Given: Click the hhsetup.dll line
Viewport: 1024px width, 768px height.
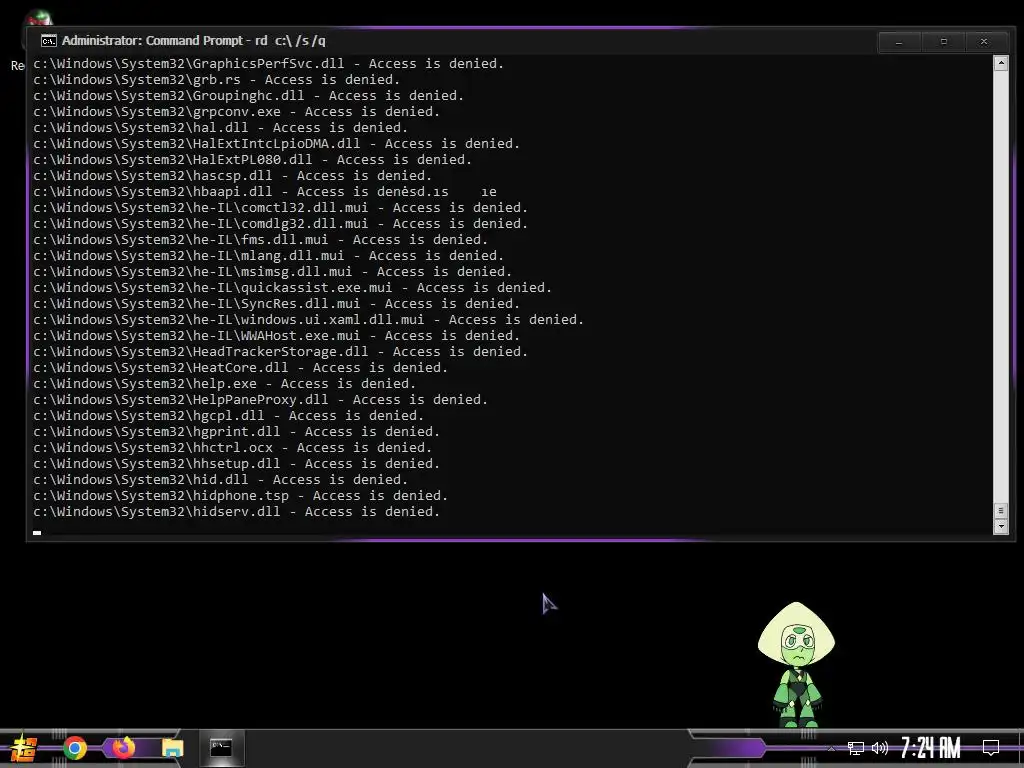Looking at the screenshot, I should point(236,464).
